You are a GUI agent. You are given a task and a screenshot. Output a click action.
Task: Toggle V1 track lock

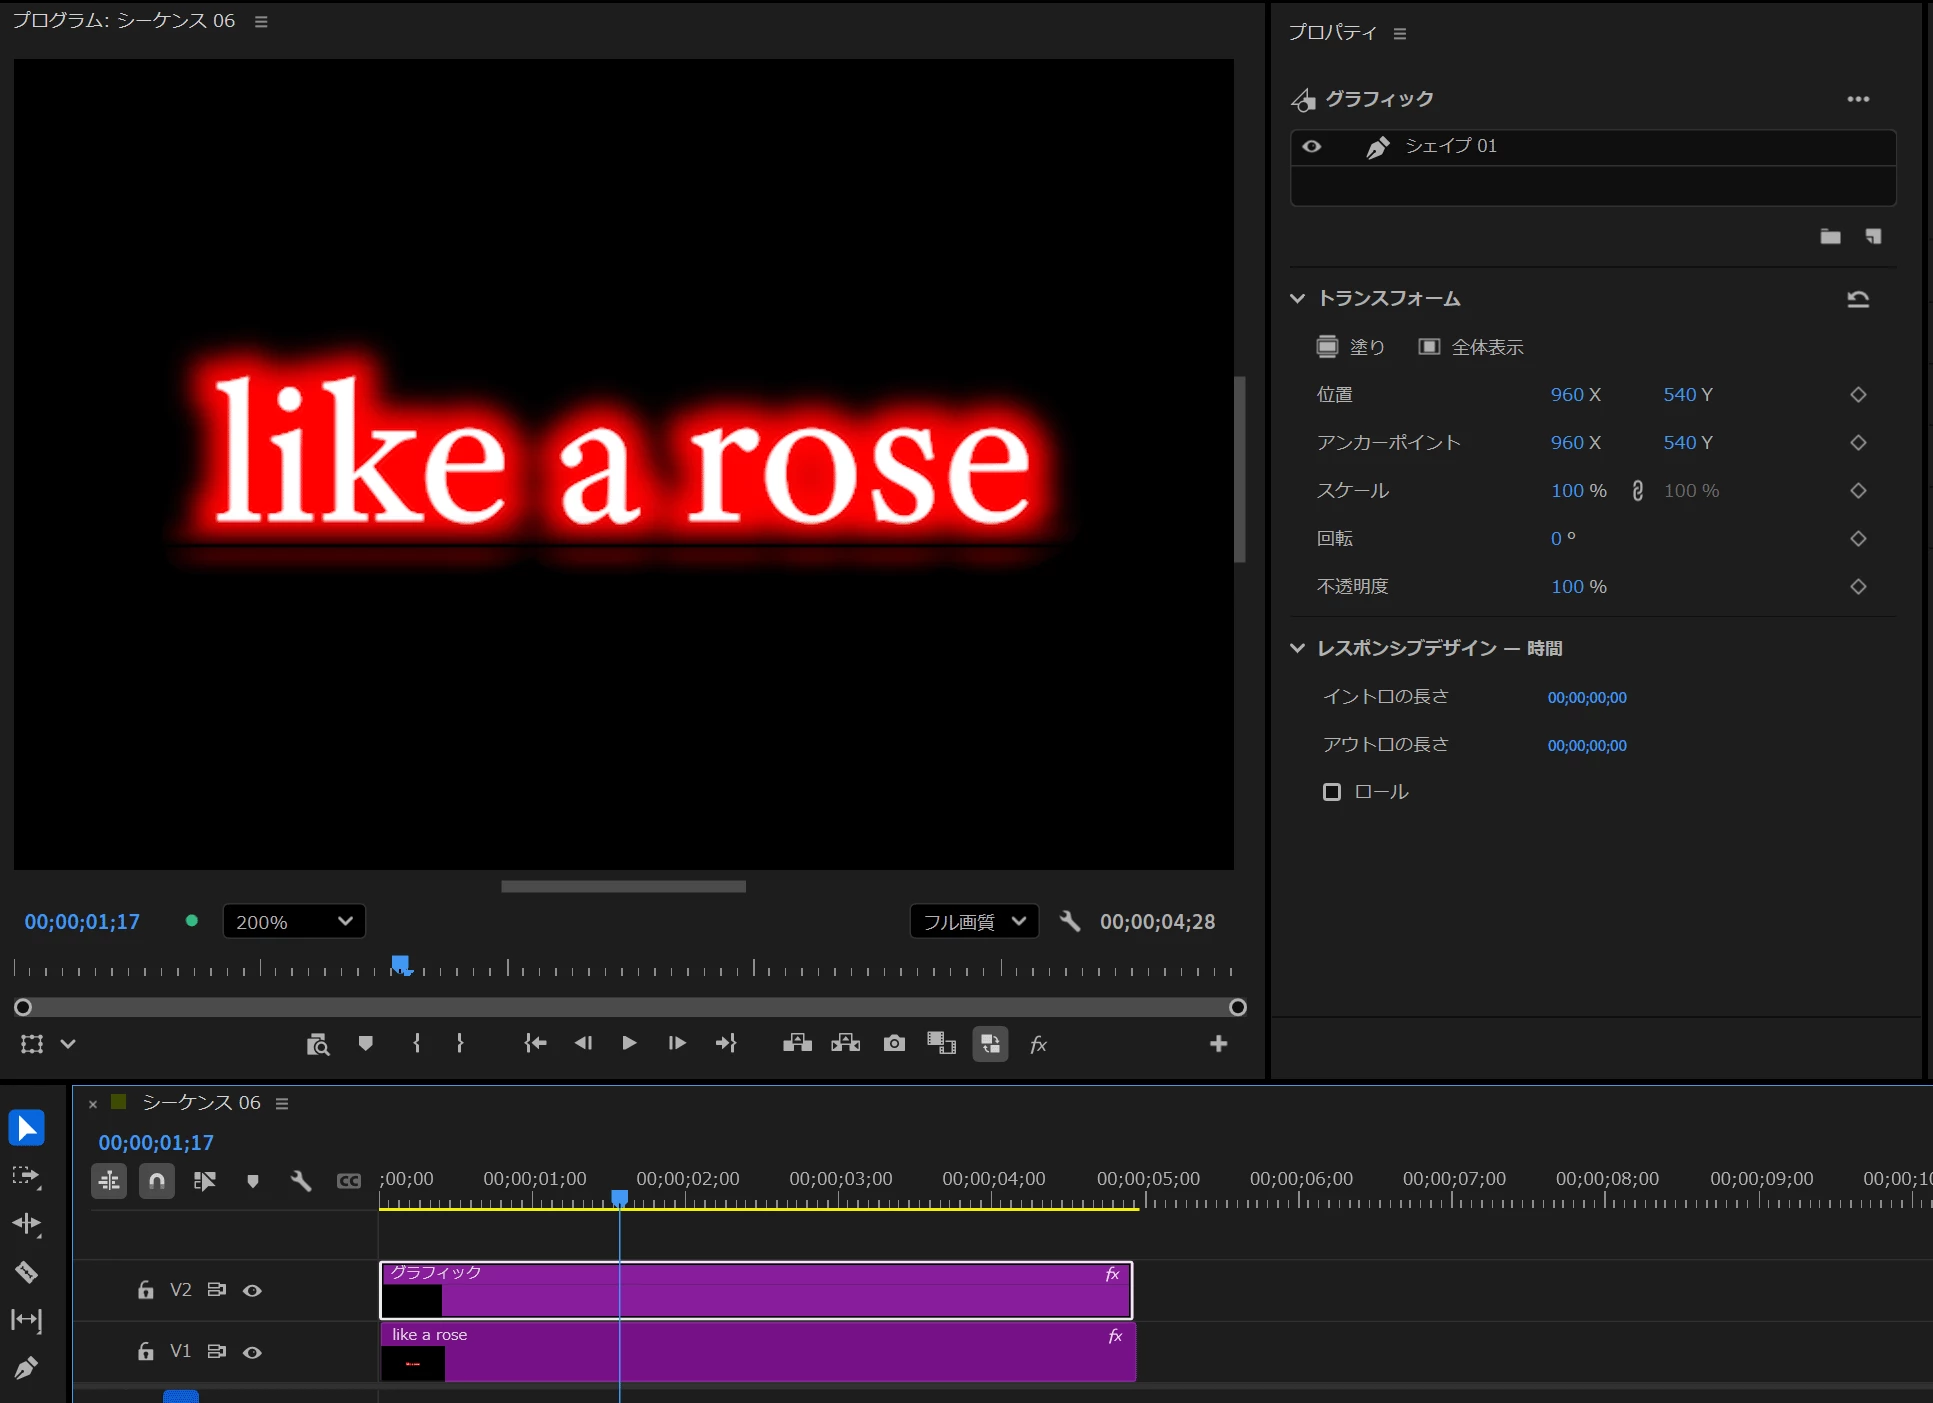click(x=146, y=1352)
